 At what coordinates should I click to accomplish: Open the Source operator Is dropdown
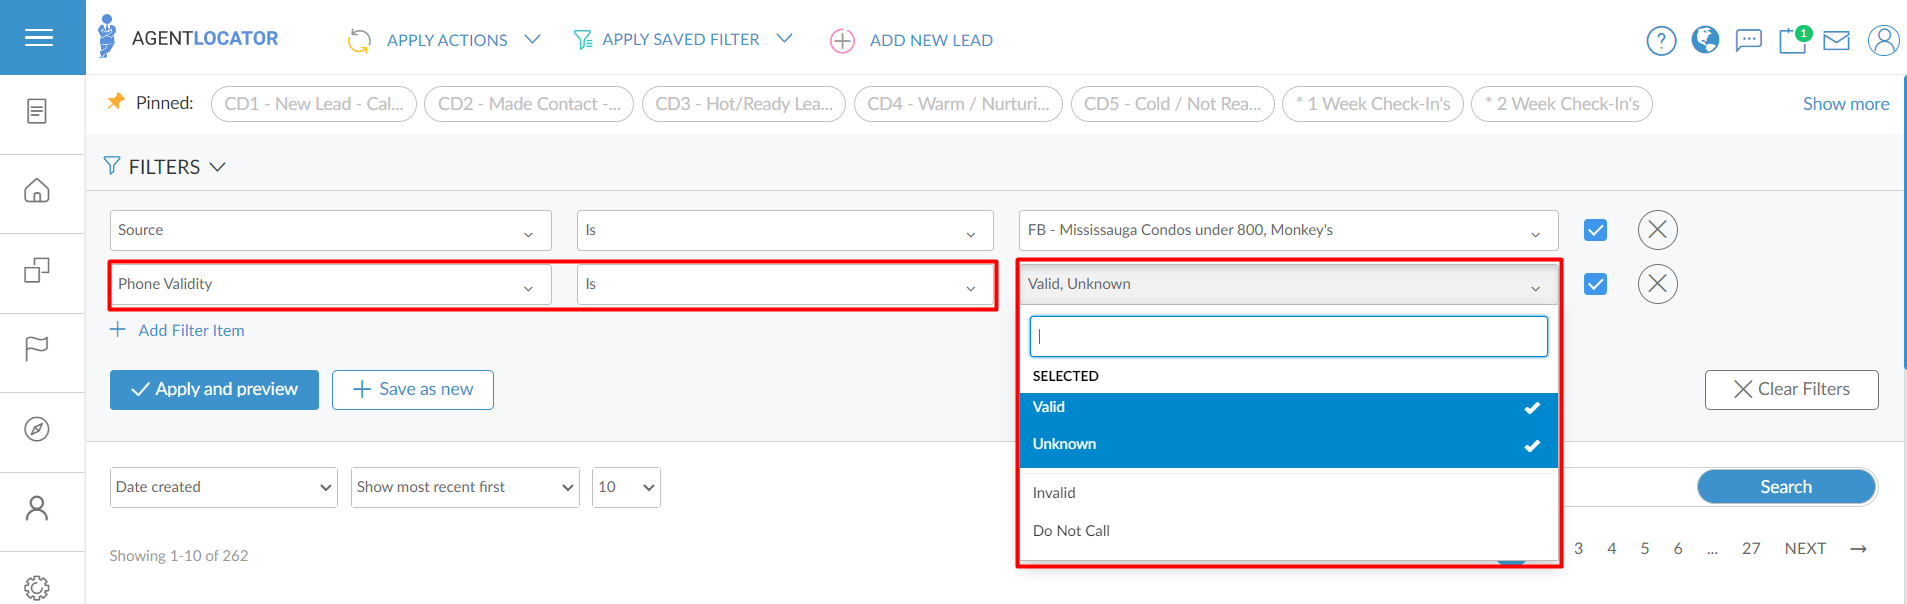(785, 230)
